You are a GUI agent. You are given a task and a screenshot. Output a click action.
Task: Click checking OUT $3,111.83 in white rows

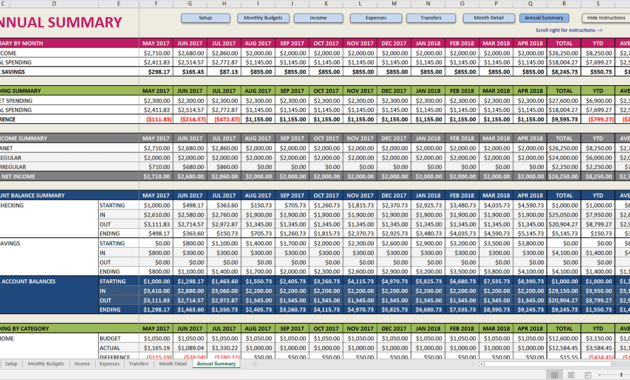coord(156,224)
